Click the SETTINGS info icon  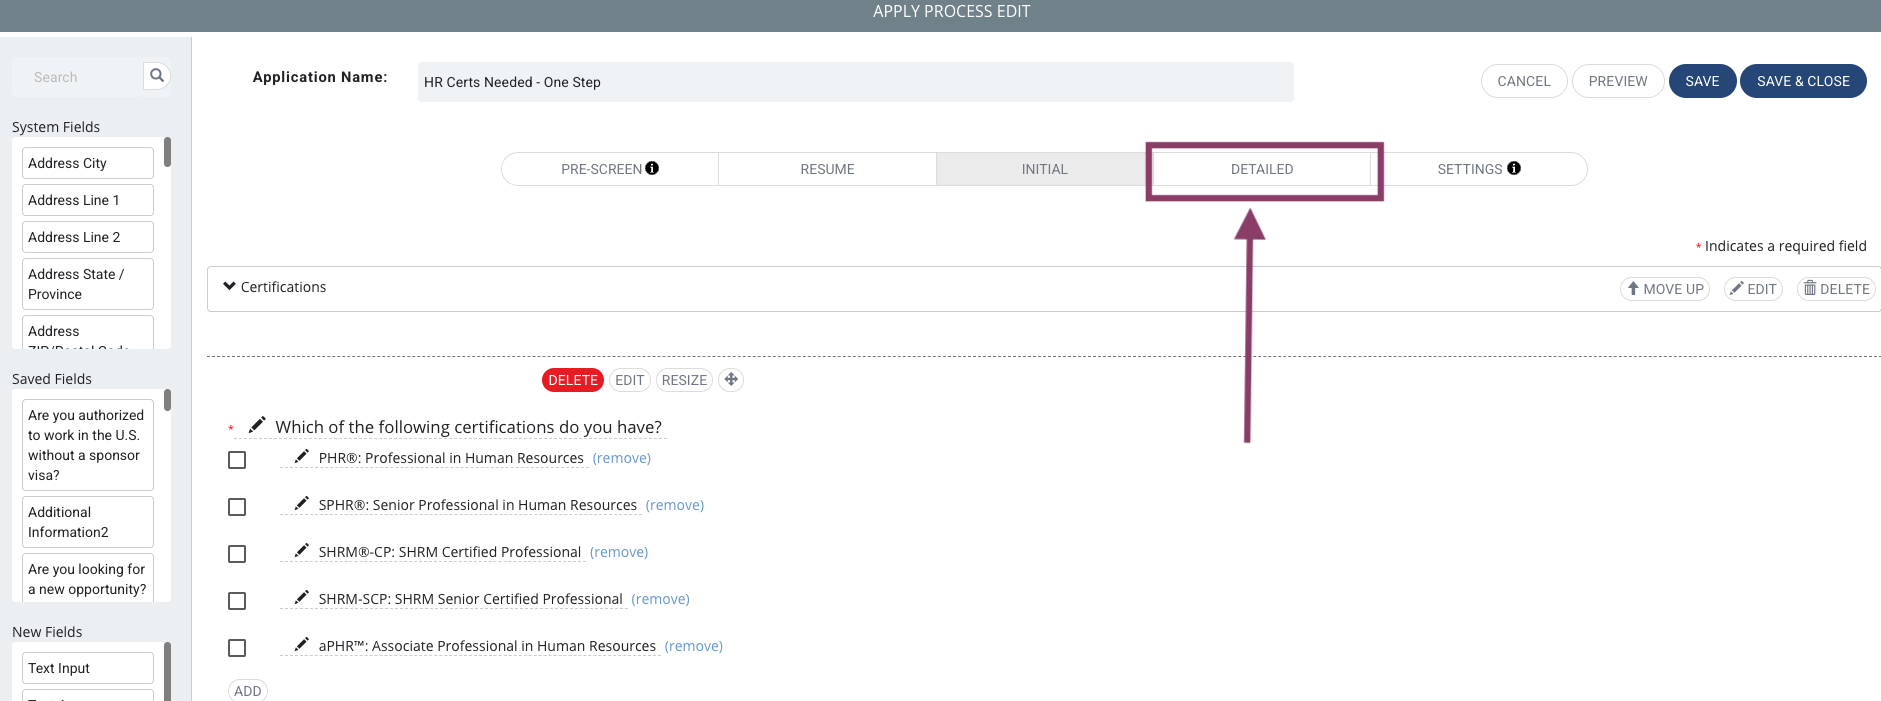pos(1514,168)
